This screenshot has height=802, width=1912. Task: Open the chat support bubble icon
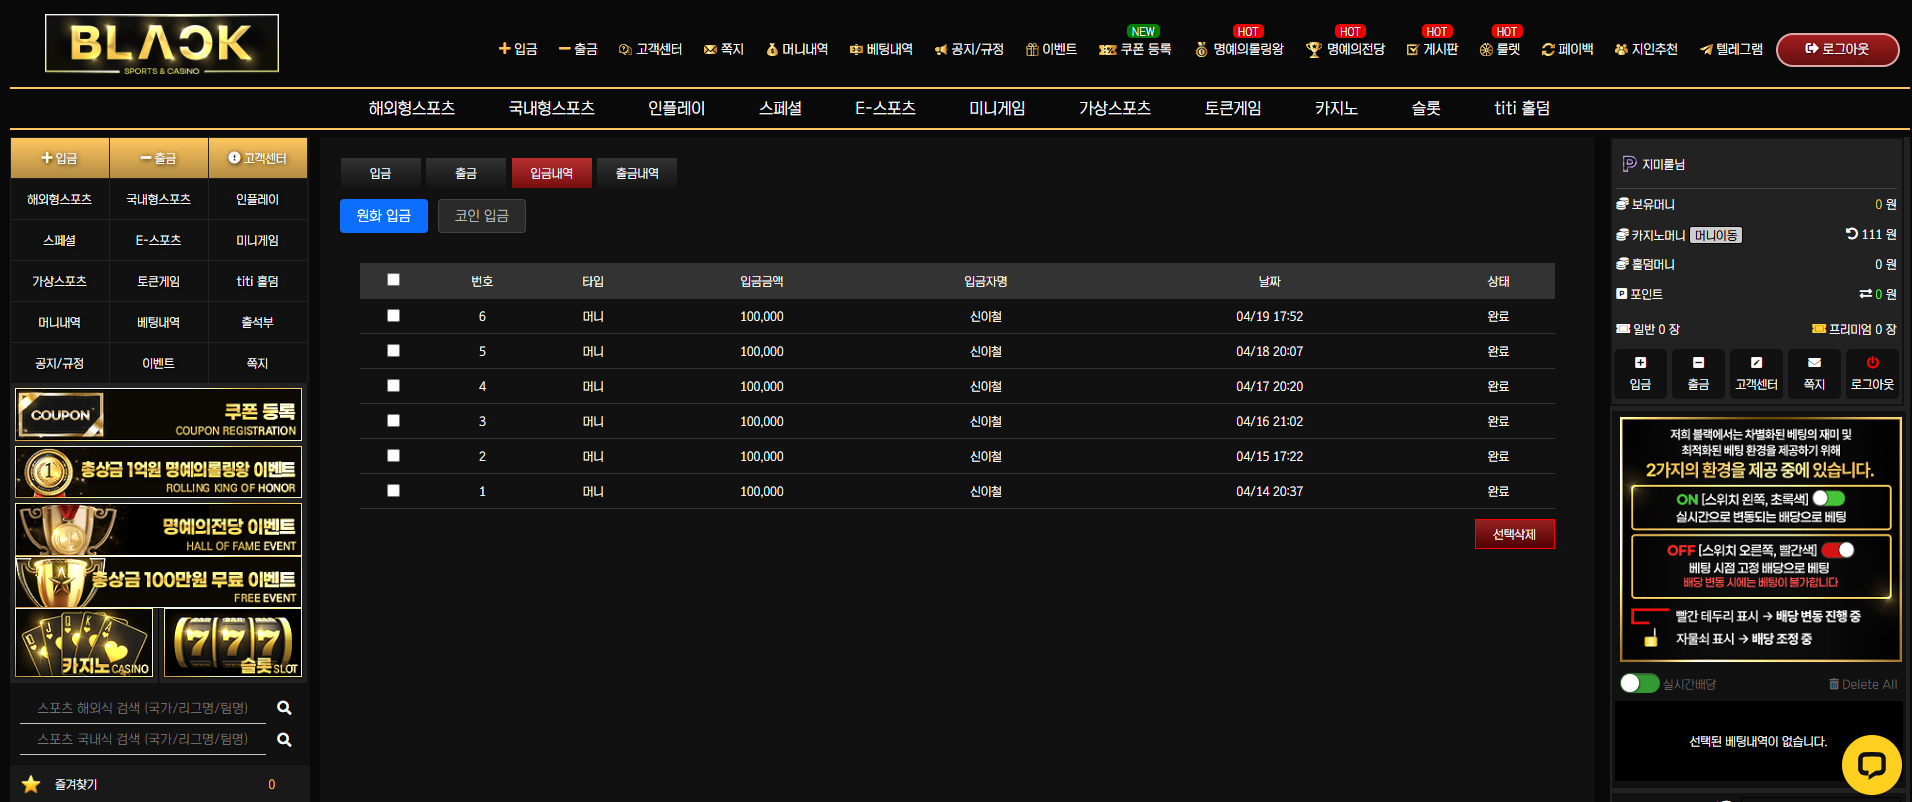pos(1871,765)
